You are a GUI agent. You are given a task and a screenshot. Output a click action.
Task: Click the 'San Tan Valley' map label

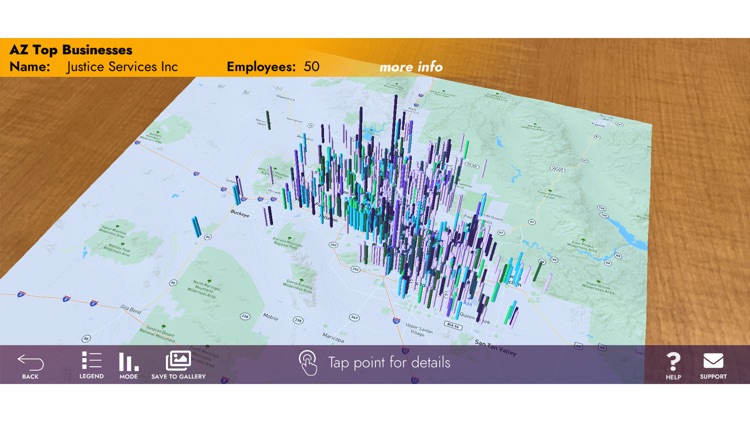(x=495, y=348)
